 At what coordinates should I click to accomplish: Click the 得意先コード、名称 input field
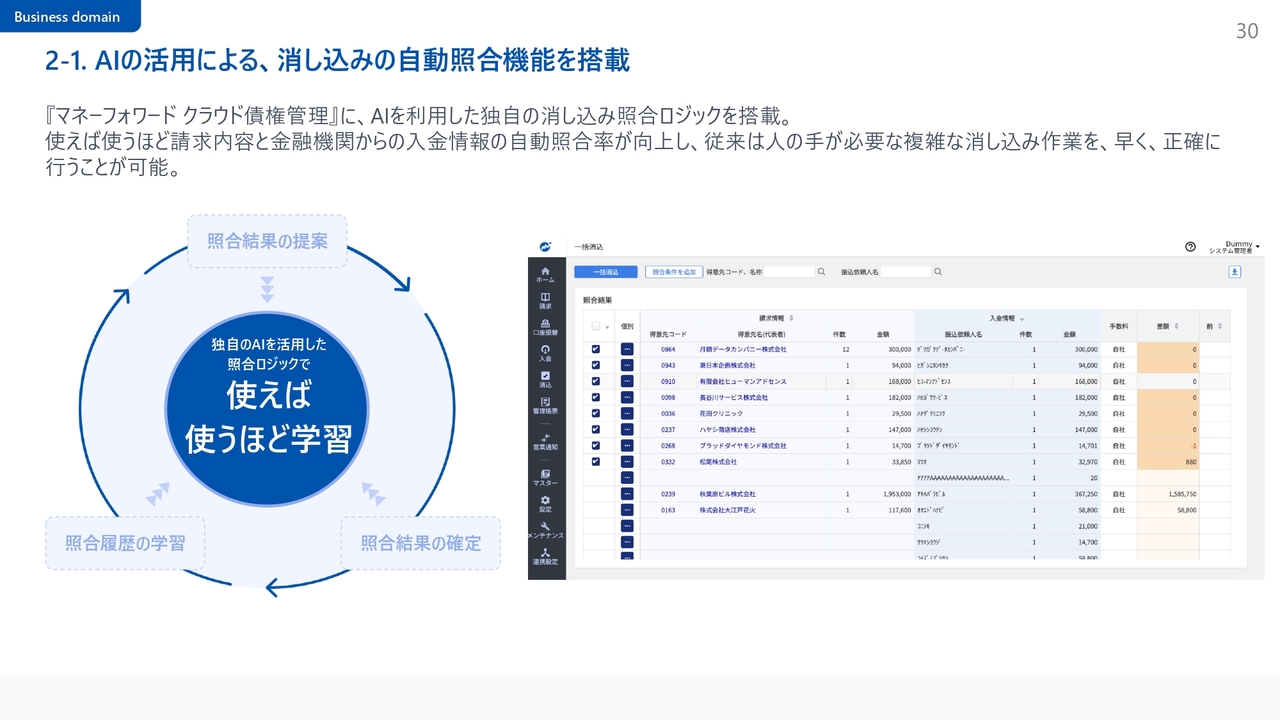[788, 271]
